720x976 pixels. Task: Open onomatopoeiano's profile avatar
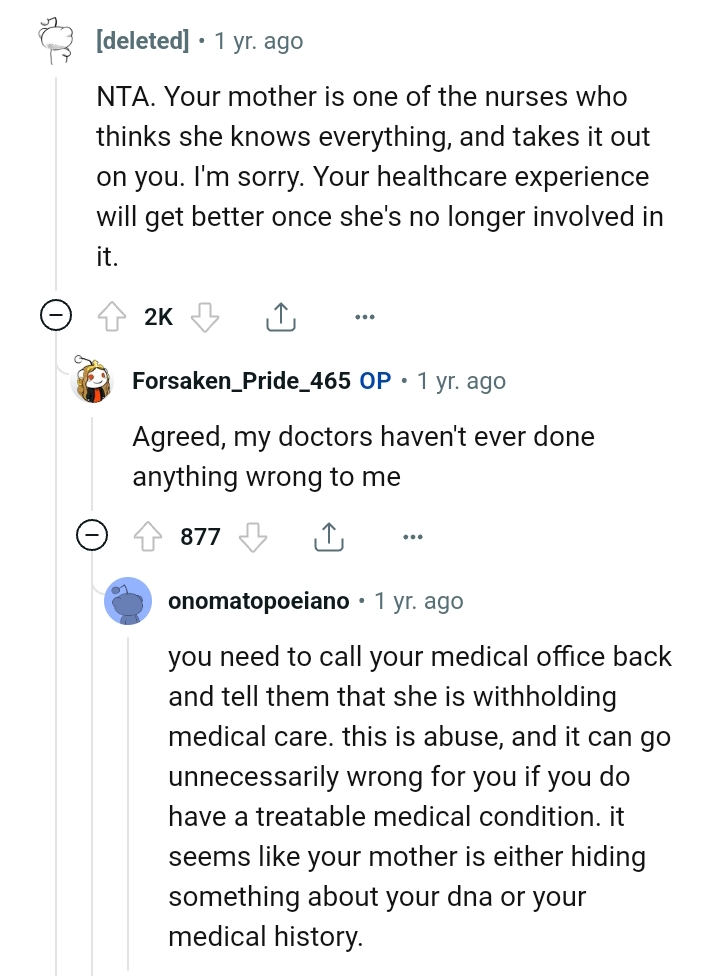[x=127, y=601]
